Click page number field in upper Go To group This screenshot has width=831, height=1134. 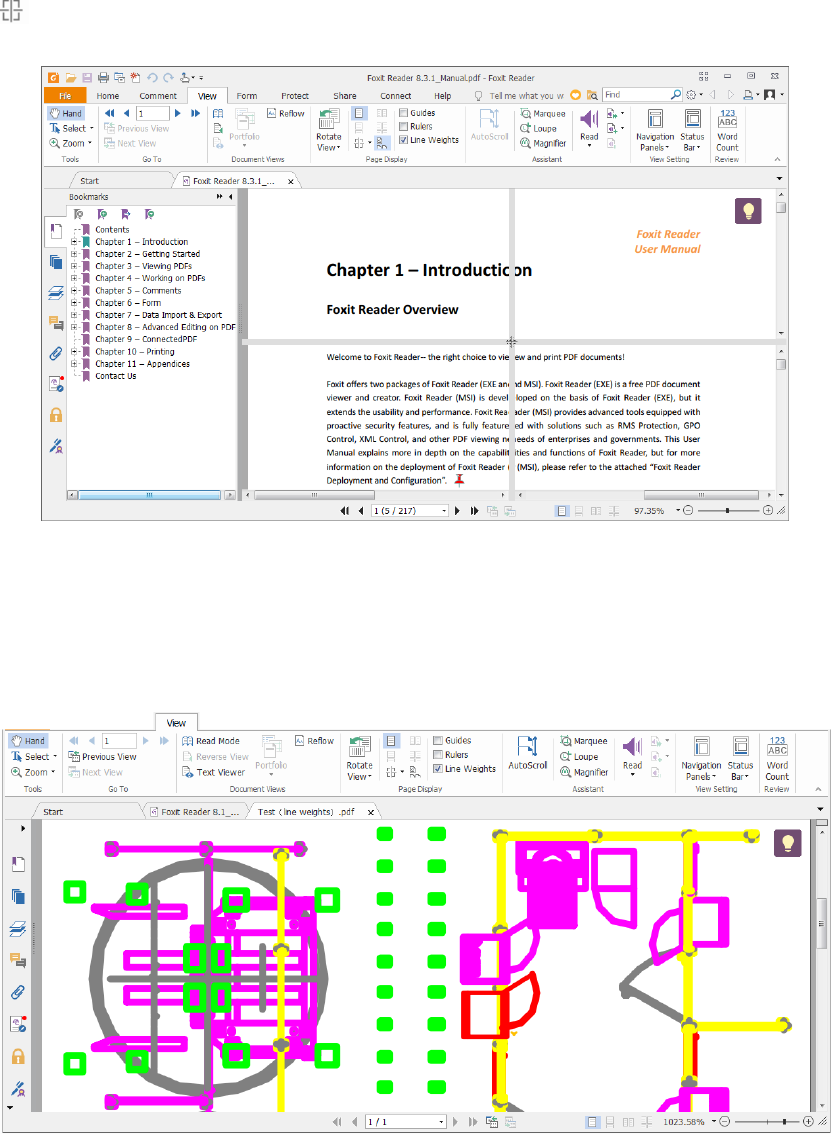[x=153, y=114]
